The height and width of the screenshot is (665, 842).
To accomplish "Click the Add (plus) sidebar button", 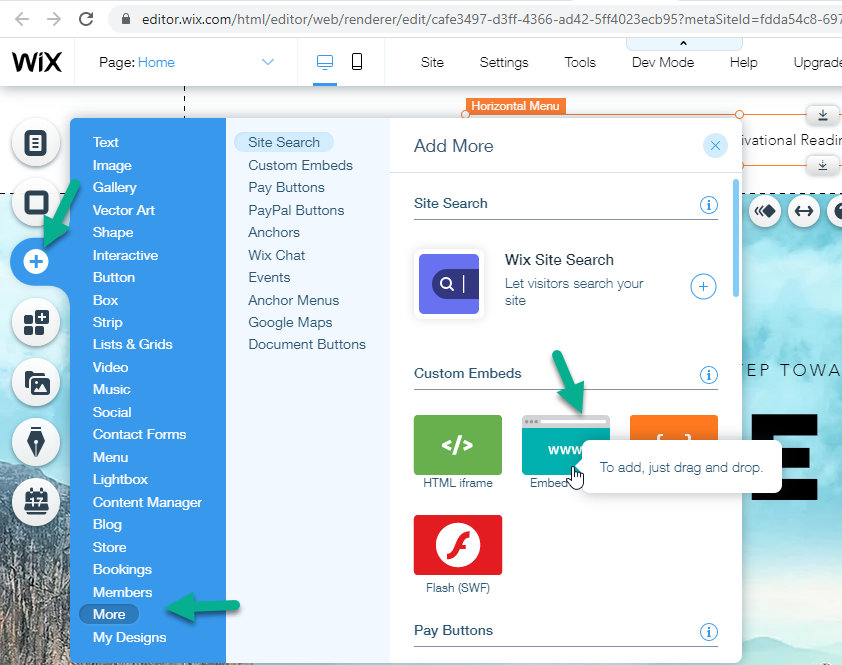I will [36, 262].
